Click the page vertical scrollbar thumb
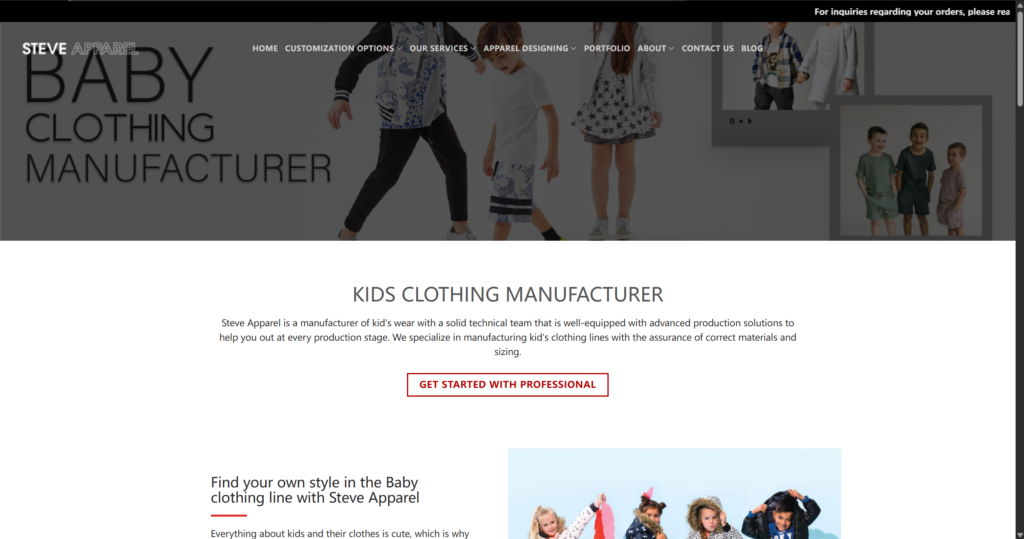 (x=1019, y=57)
